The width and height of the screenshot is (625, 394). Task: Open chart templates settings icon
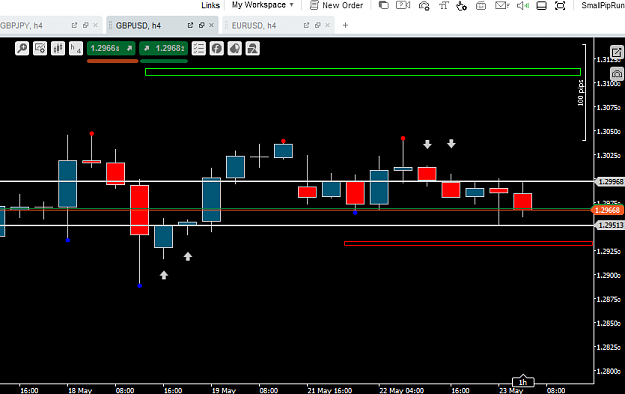pyautogui.click(x=40, y=48)
